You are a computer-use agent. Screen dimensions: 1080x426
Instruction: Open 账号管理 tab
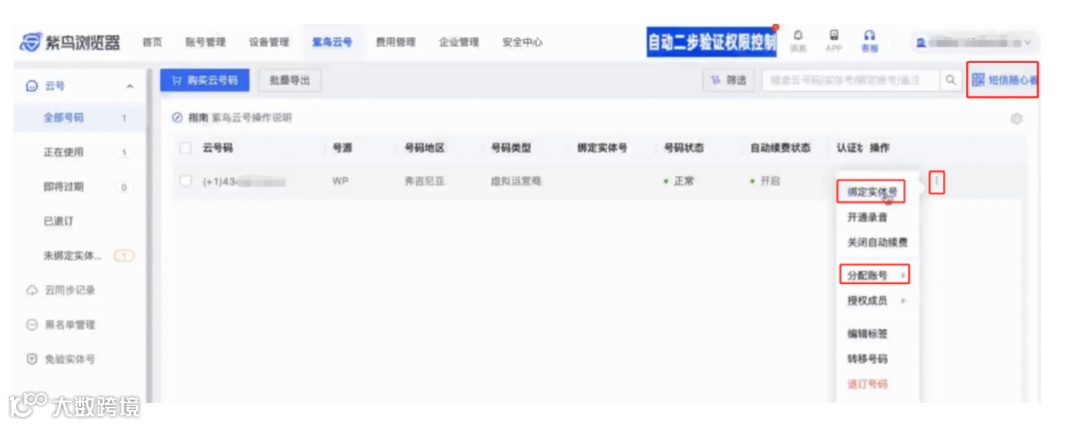click(205, 42)
